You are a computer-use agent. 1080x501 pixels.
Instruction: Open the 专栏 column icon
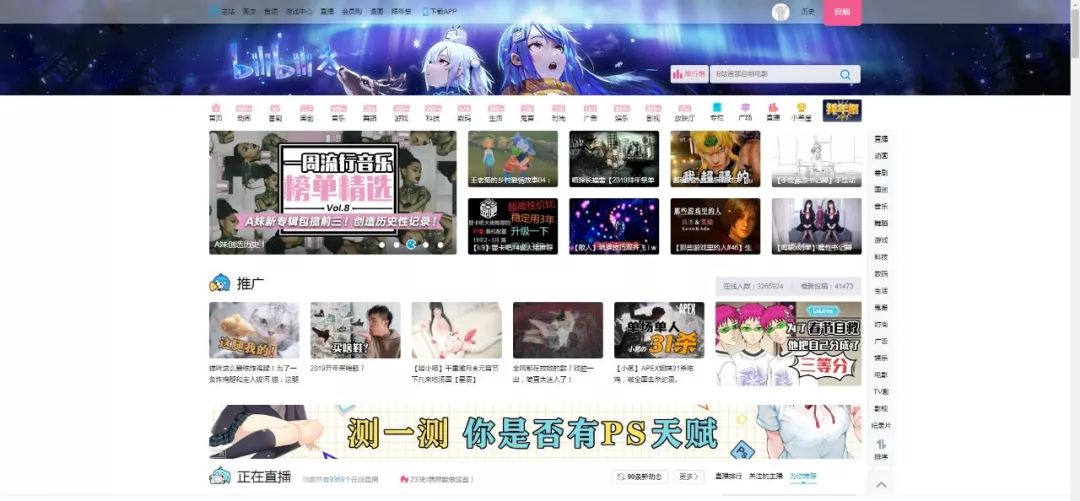[x=717, y=112]
